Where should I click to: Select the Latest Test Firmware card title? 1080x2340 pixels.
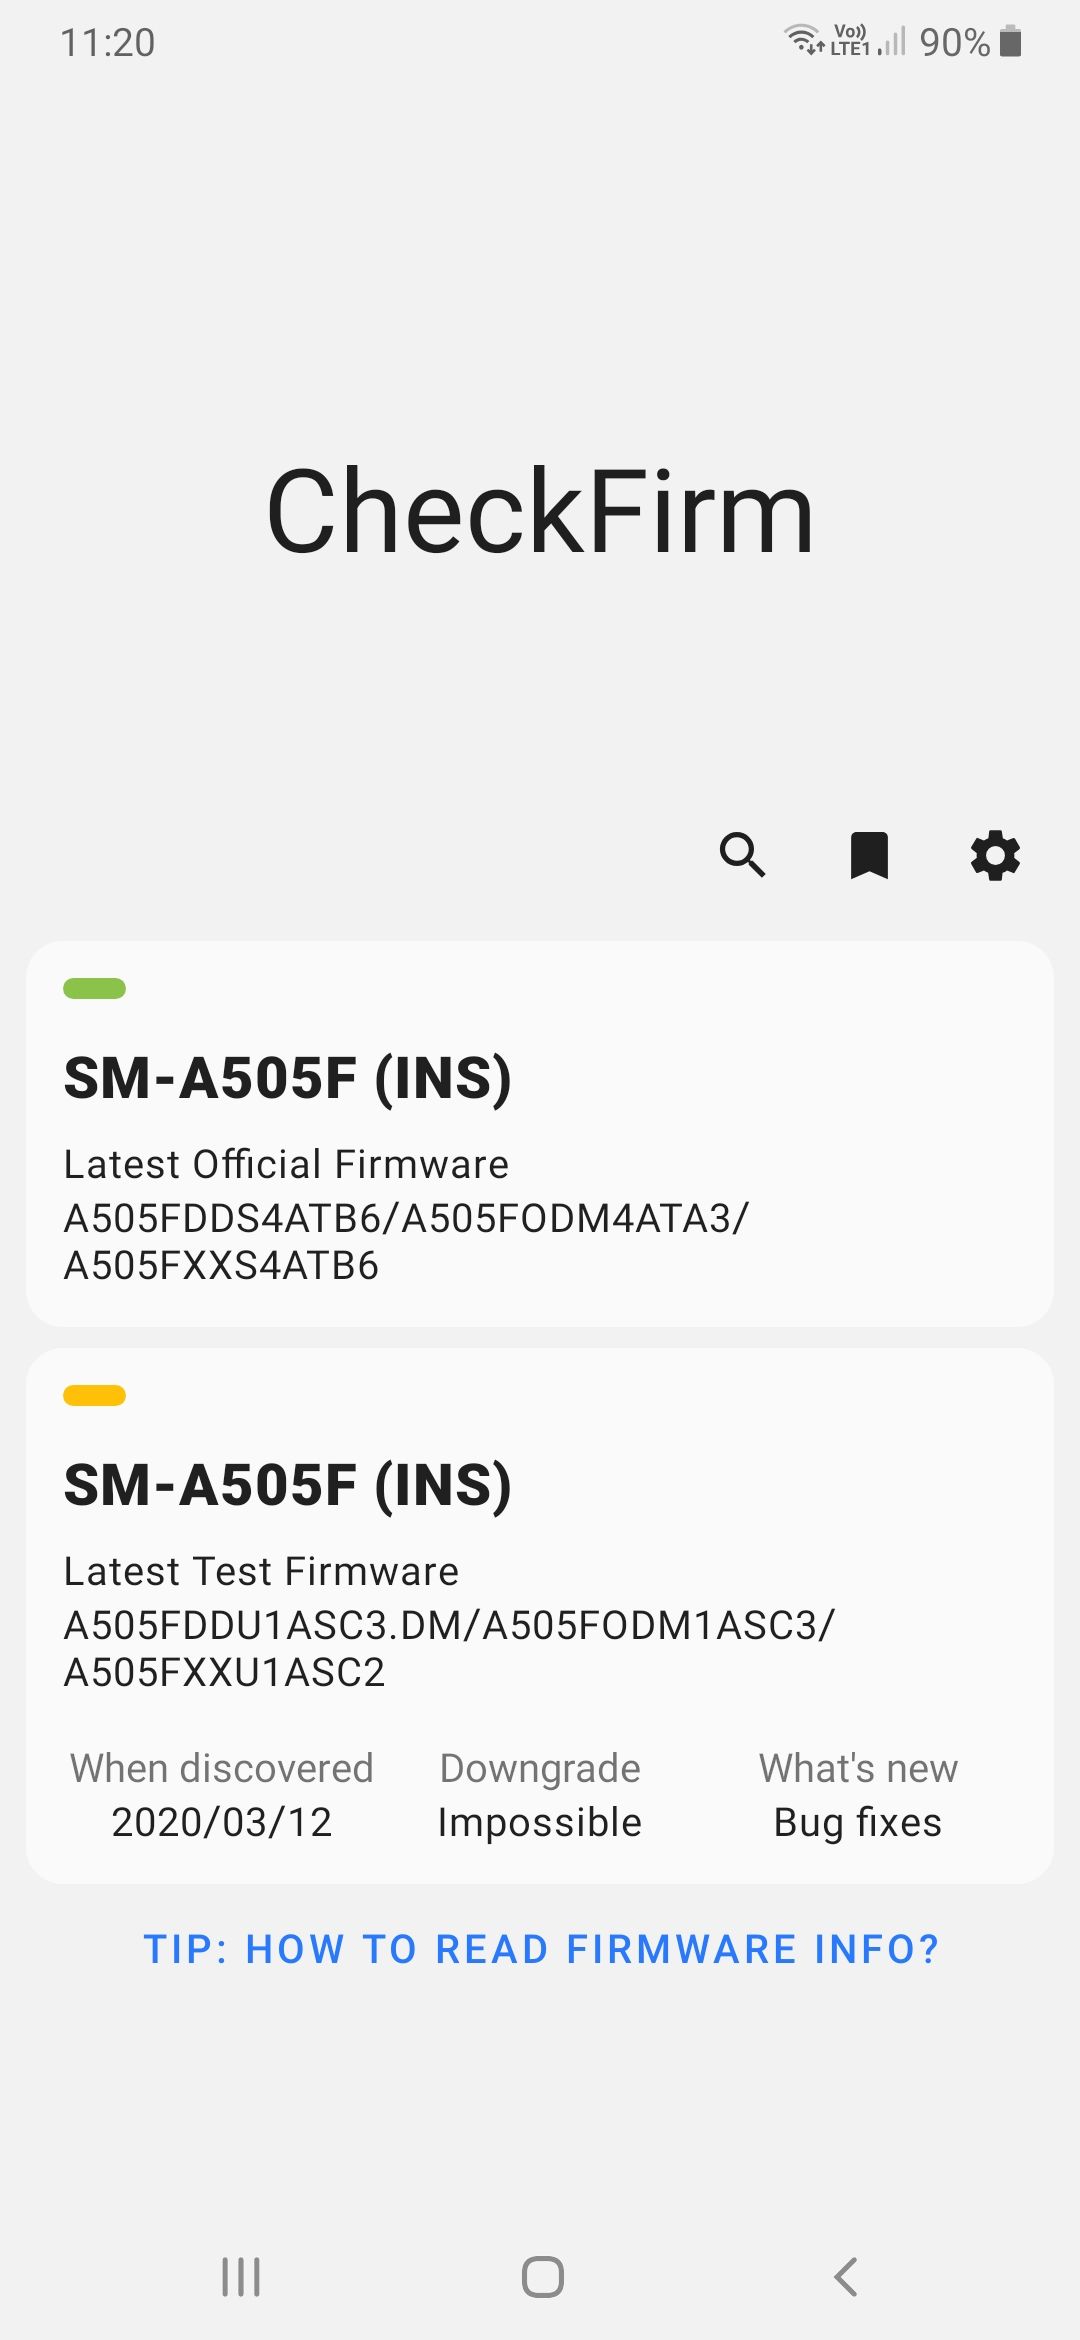tap(288, 1485)
